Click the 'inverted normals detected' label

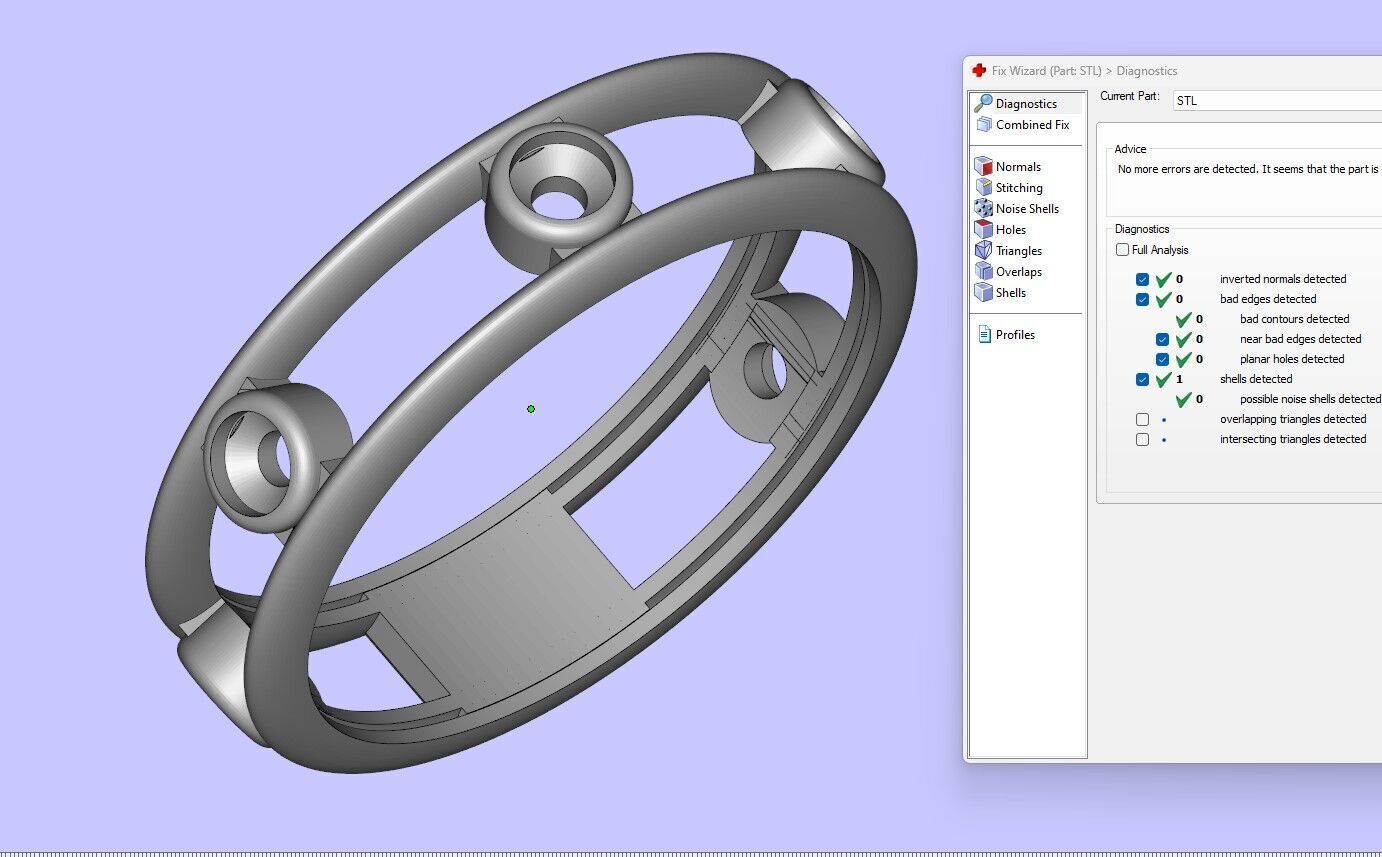click(x=1283, y=279)
